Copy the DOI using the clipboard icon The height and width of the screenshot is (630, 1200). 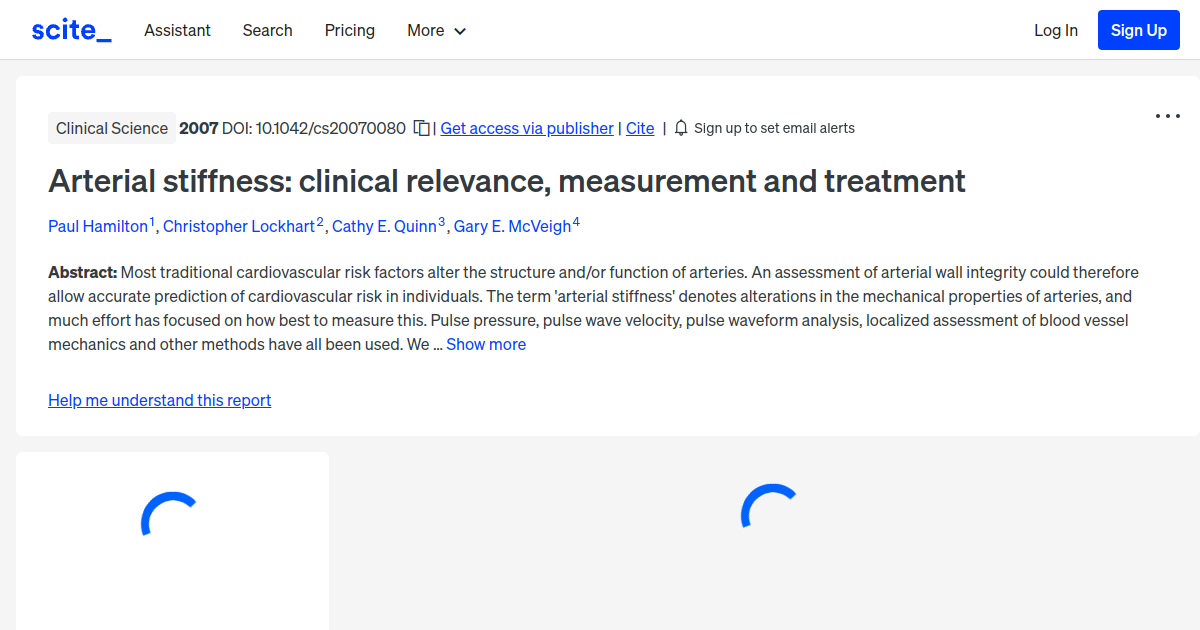pyautogui.click(x=421, y=128)
